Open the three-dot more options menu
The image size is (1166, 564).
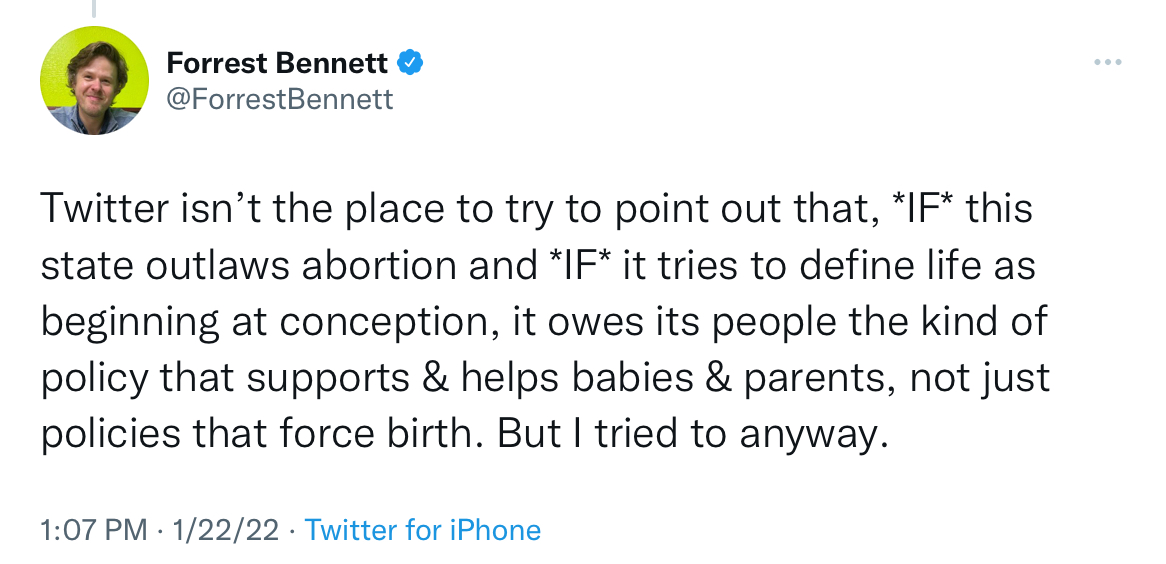(1108, 64)
